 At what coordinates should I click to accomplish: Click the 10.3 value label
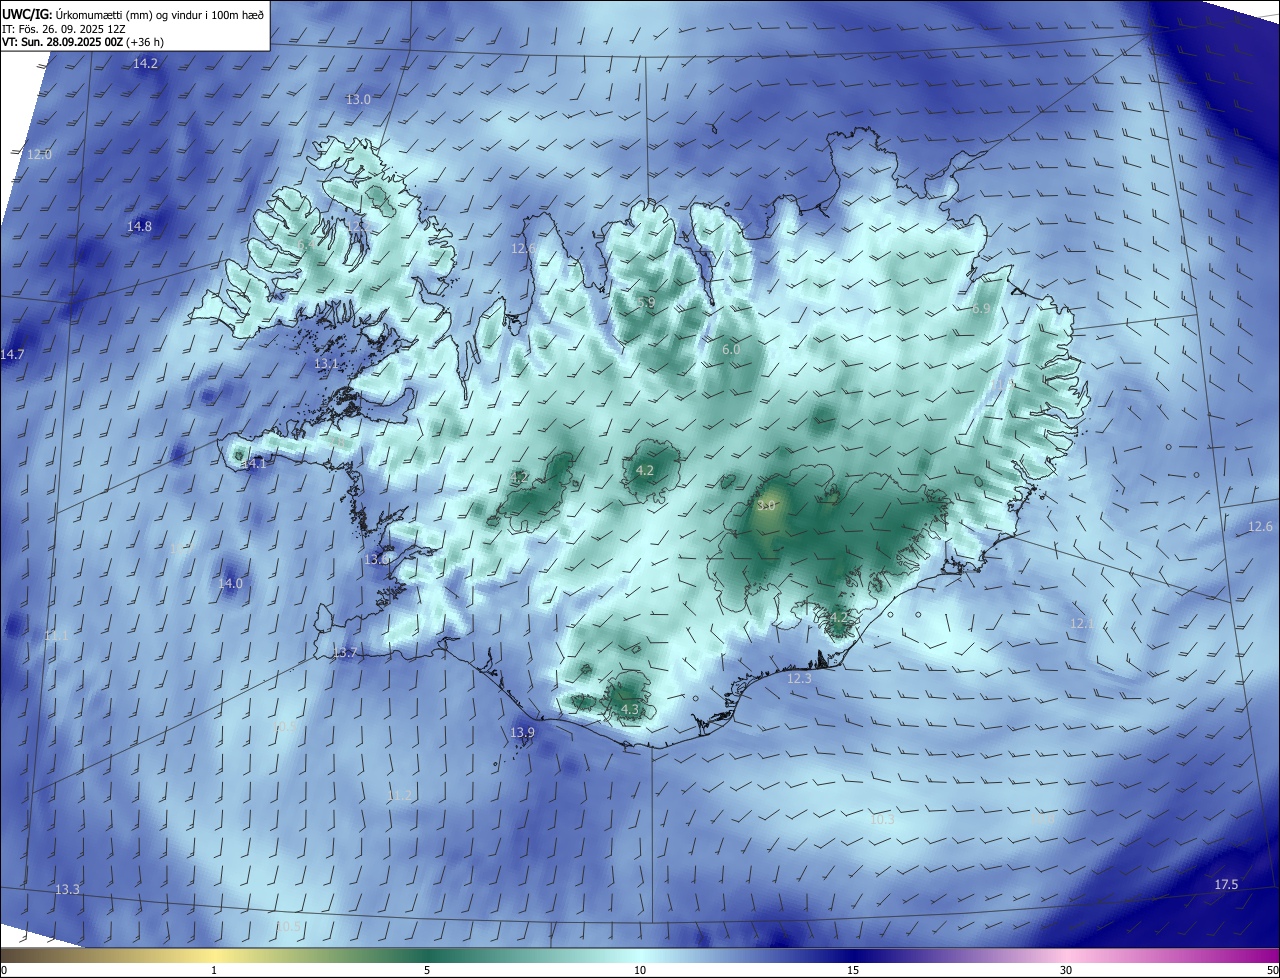tap(881, 819)
